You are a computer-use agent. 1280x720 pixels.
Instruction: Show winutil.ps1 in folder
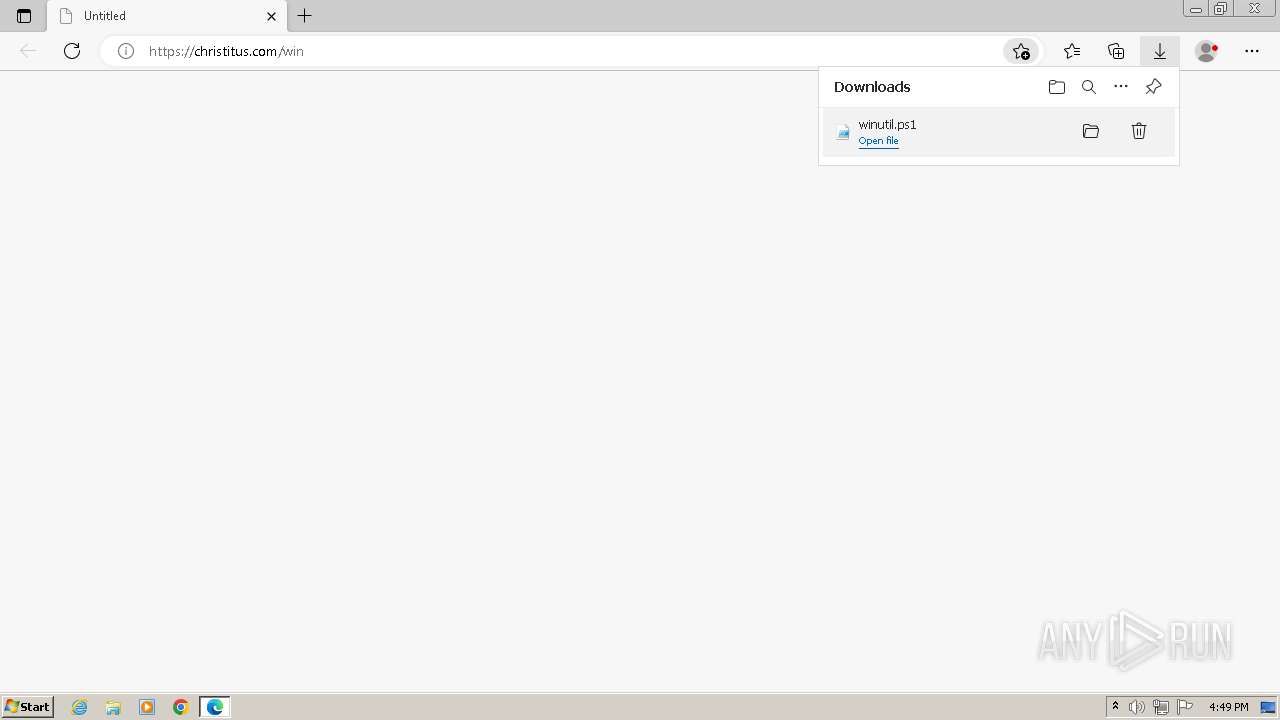click(x=1091, y=131)
